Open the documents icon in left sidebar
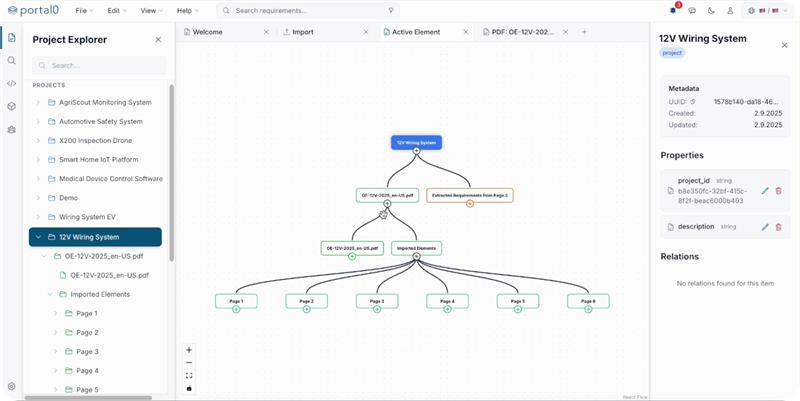Viewport: 800px width, 401px height. [12, 38]
